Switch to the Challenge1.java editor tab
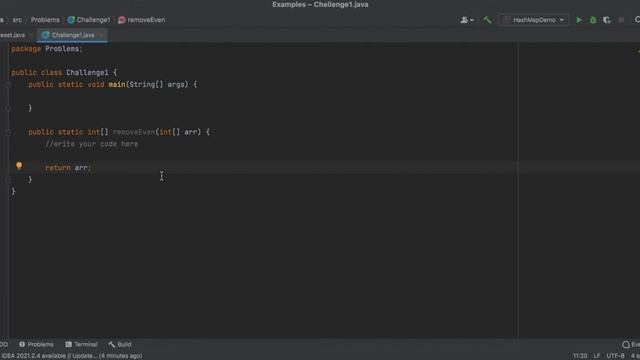The width and height of the screenshot is (640, 360). pos(73,35)
